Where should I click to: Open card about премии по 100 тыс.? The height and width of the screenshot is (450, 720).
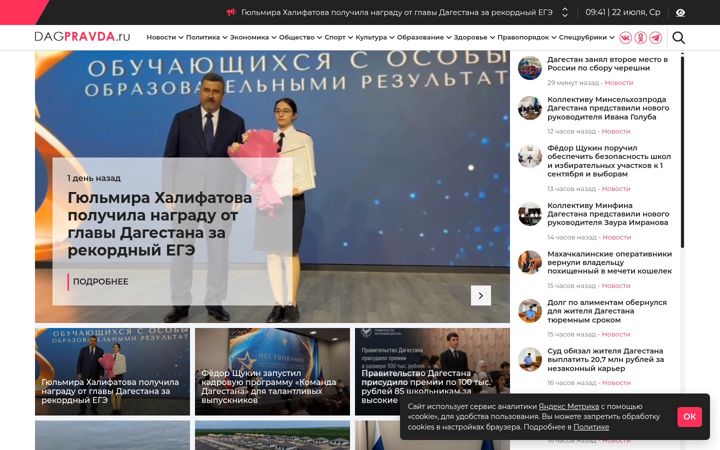(x=432, y=372)
